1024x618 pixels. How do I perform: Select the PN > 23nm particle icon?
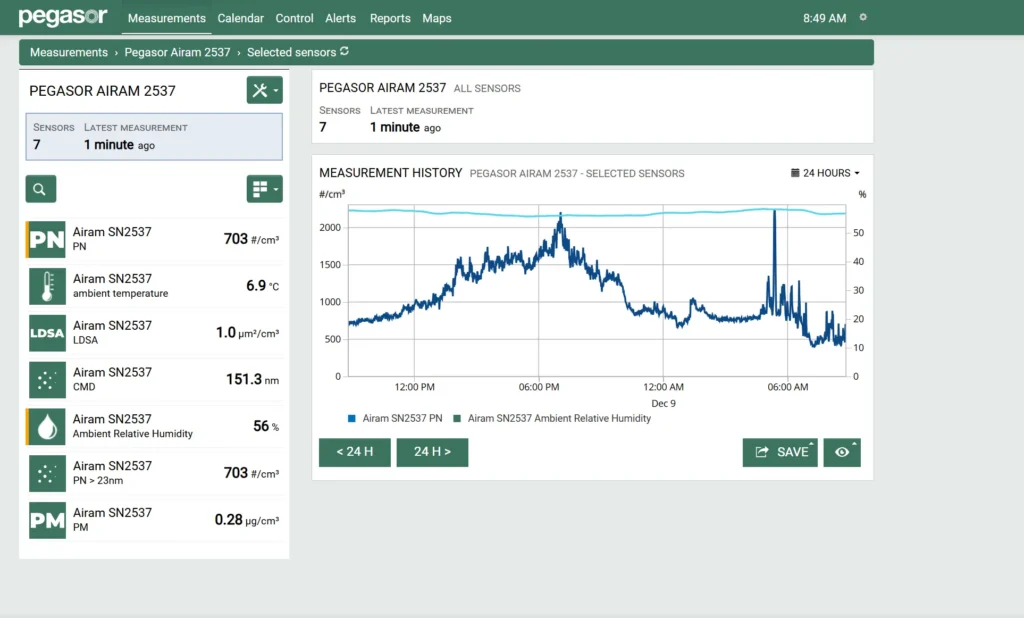(x=47, y=474)
